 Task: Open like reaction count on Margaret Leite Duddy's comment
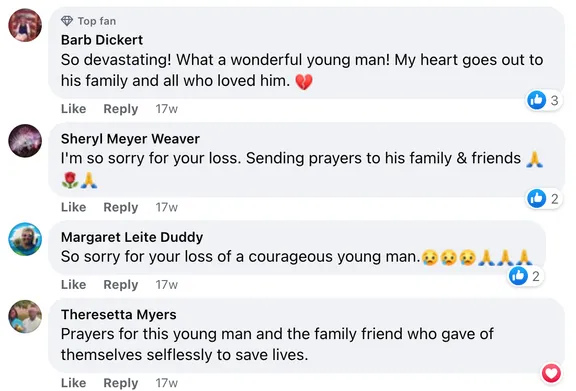pos(525,276)
